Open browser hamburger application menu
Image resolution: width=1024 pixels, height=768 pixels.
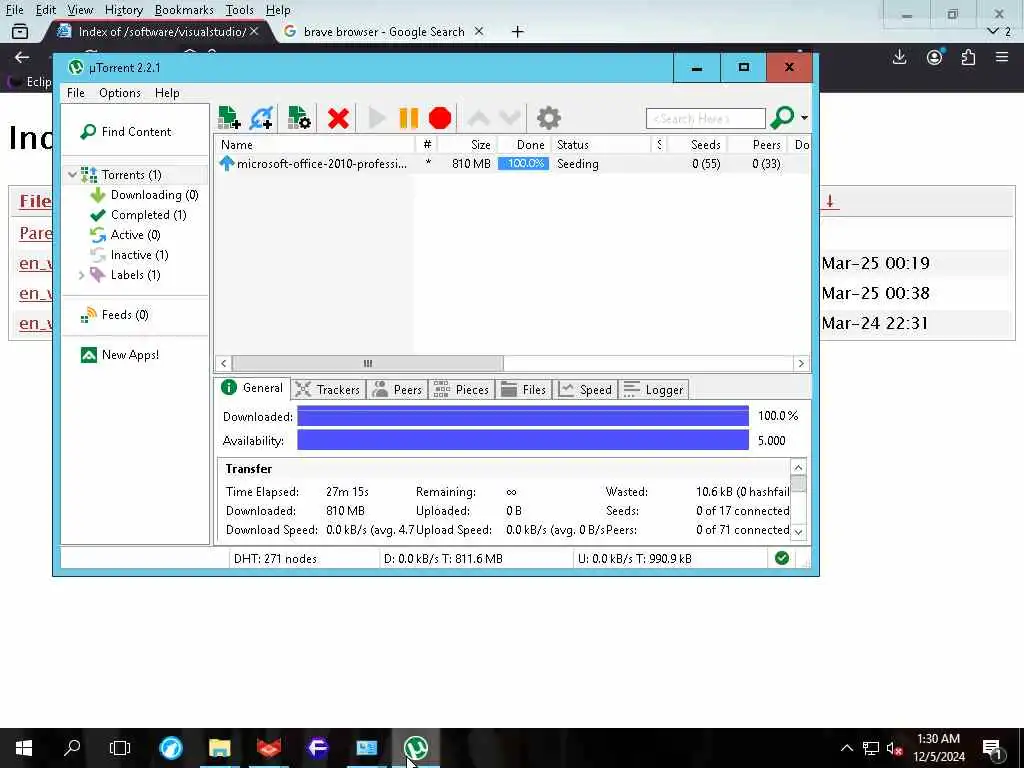pyautogui.click(x=1002, y=57)
